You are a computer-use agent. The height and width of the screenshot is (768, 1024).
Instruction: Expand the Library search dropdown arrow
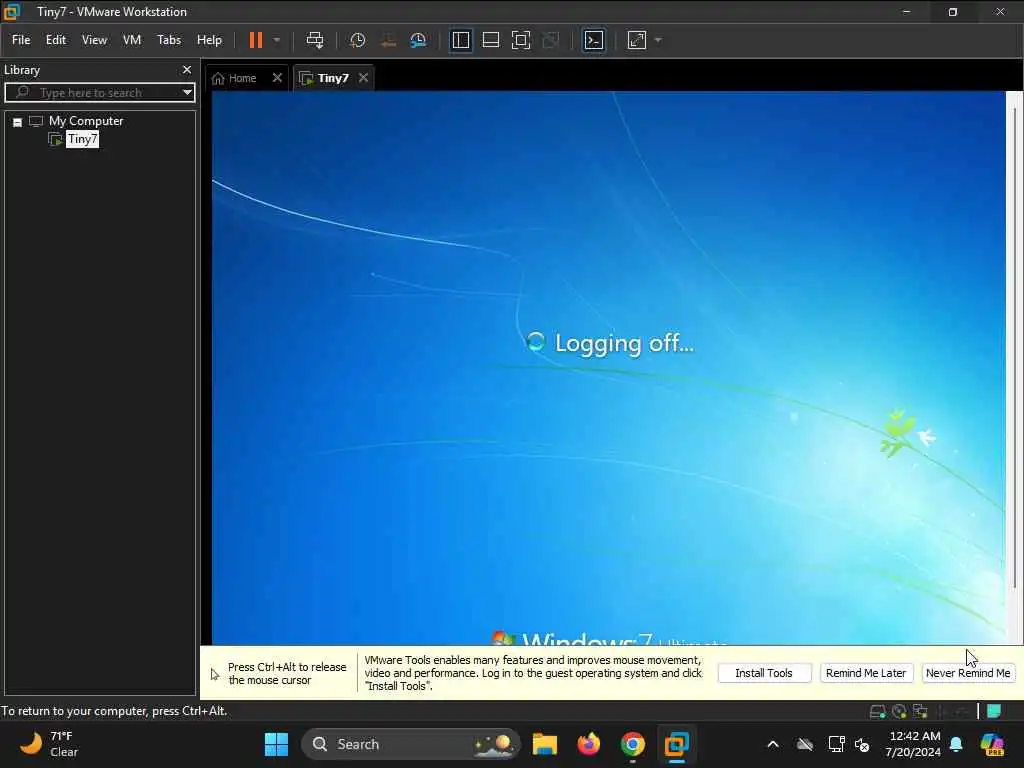pyautogui.click(x=187, y=93)
